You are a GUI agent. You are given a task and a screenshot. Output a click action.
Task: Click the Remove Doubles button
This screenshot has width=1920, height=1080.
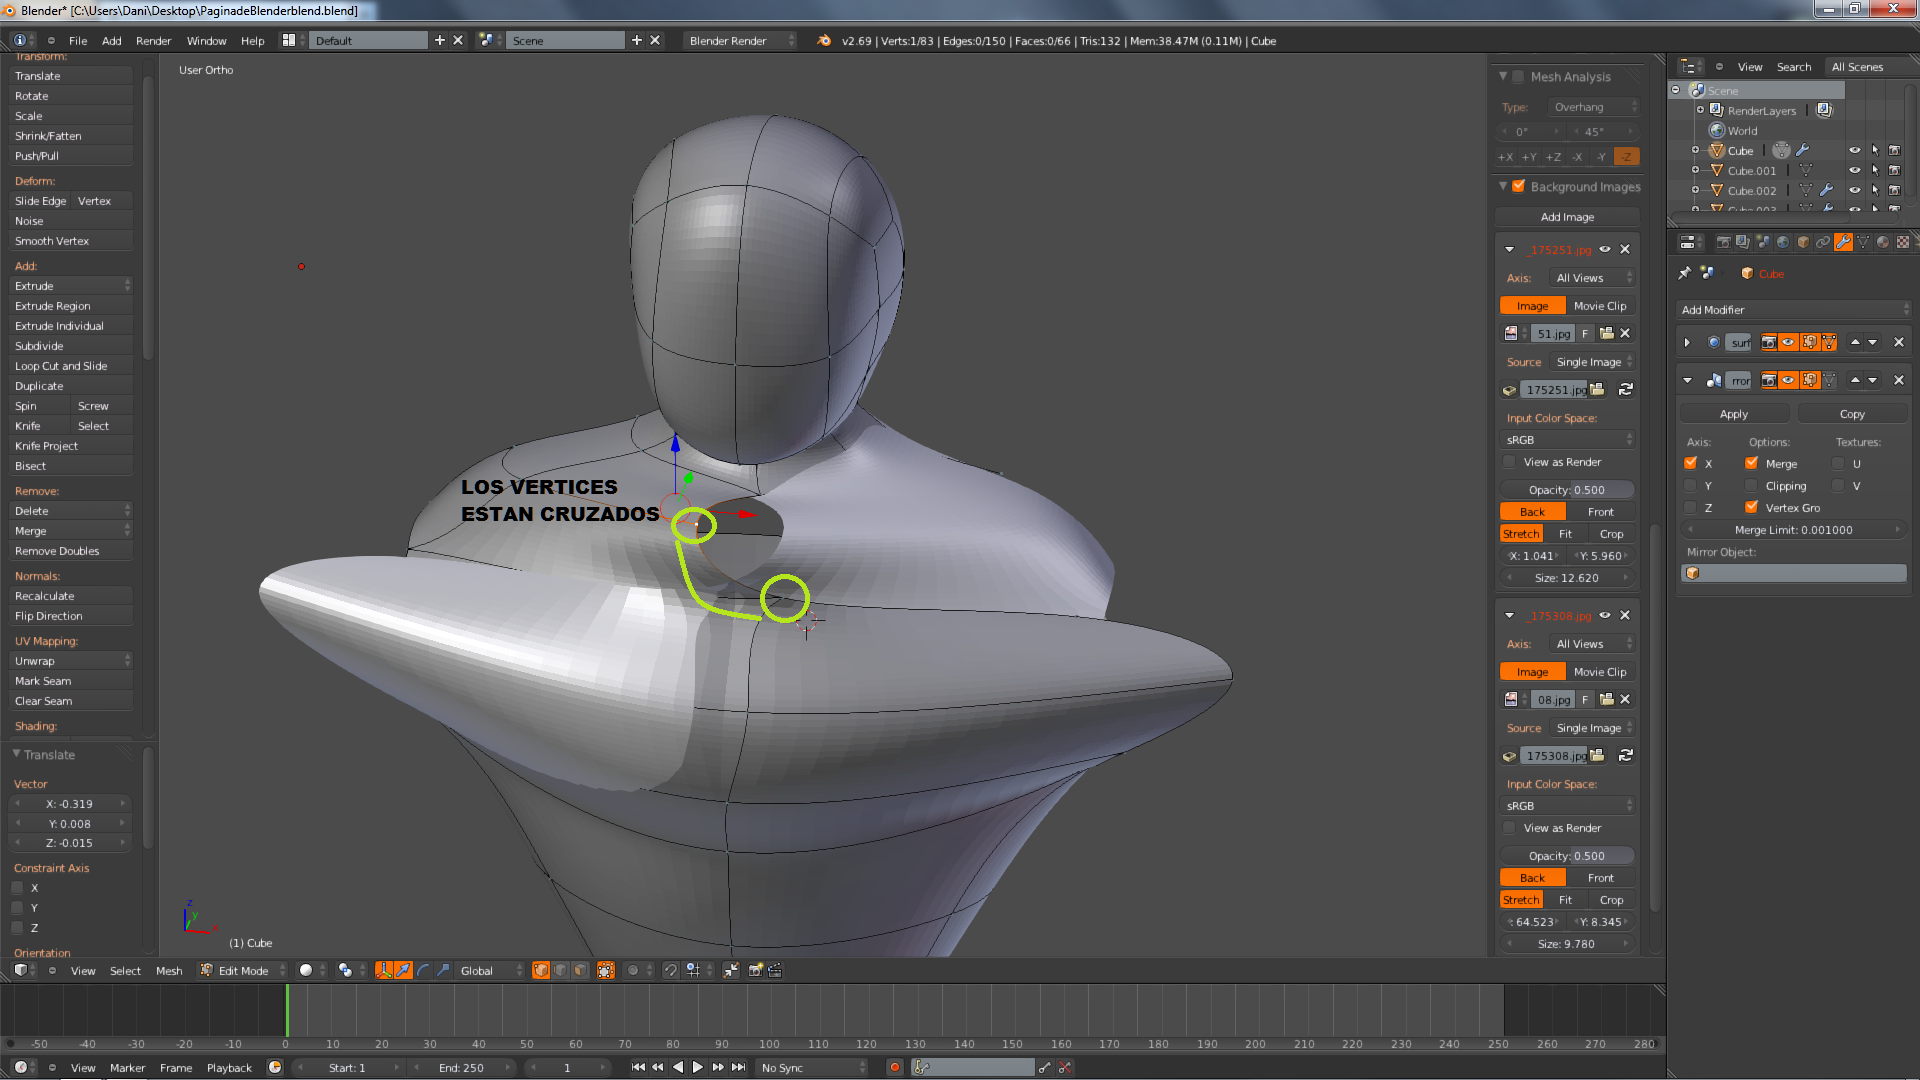tap(70, 551)
